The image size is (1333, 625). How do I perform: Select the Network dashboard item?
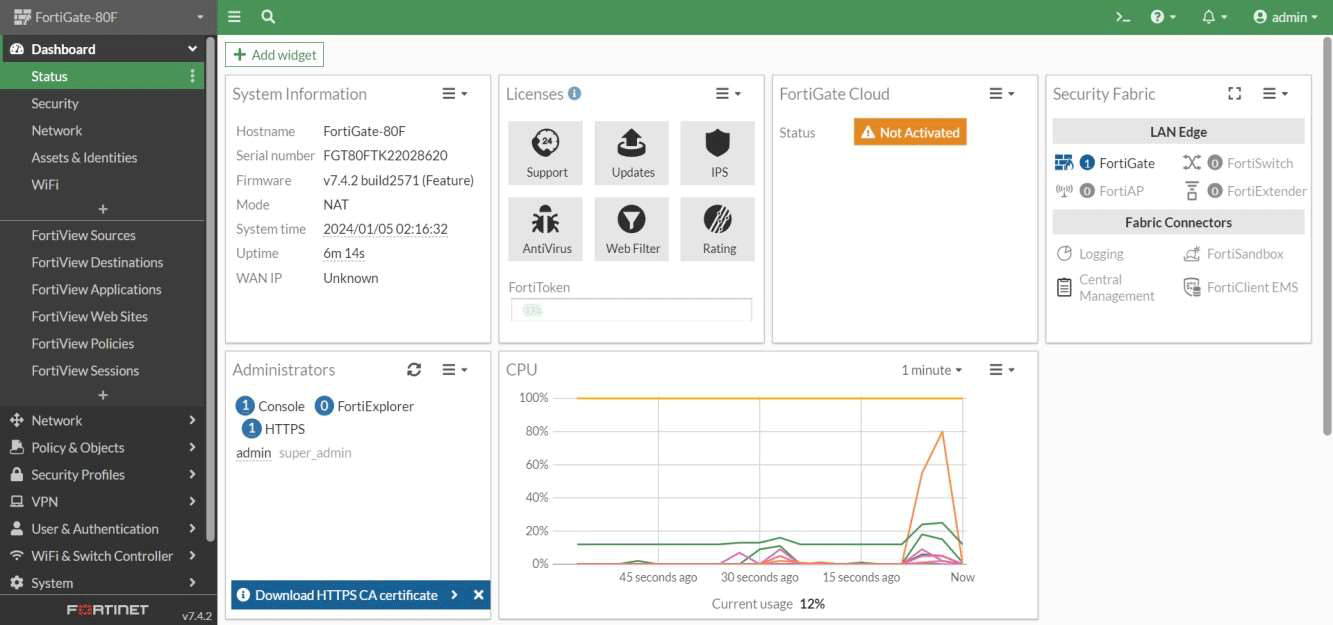point(56,130)
